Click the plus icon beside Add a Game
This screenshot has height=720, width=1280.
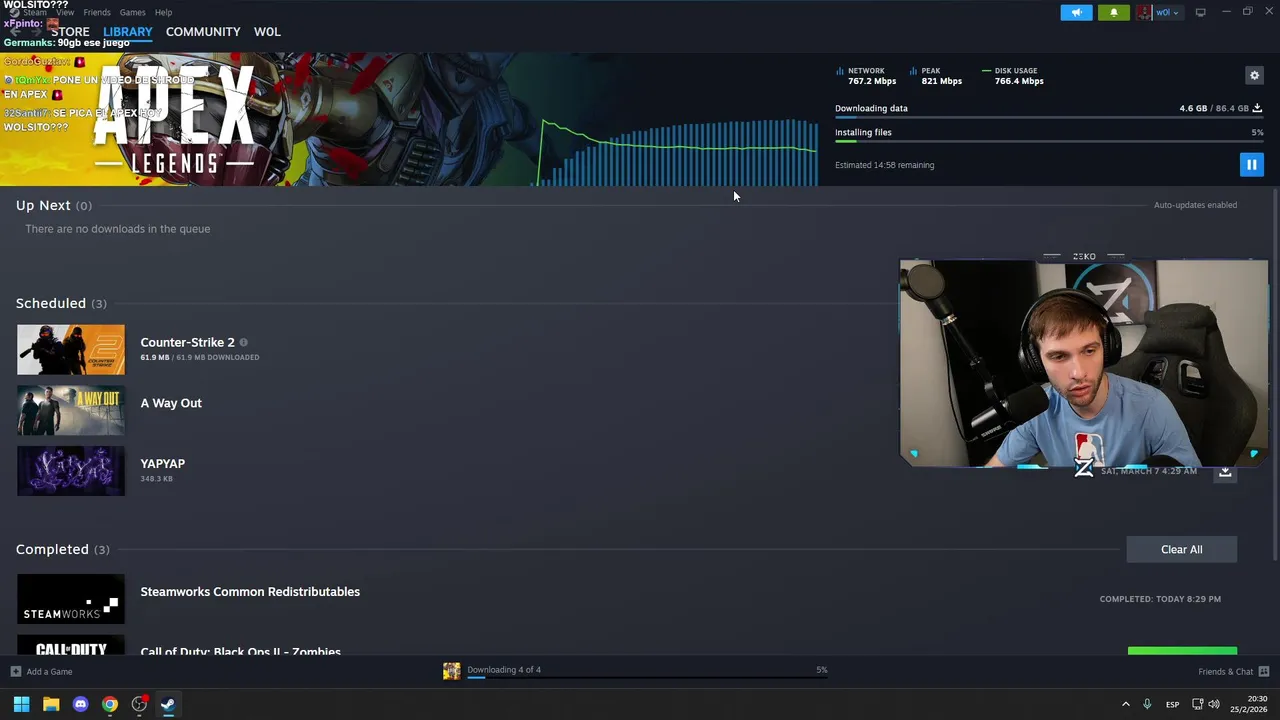point(15,671)
